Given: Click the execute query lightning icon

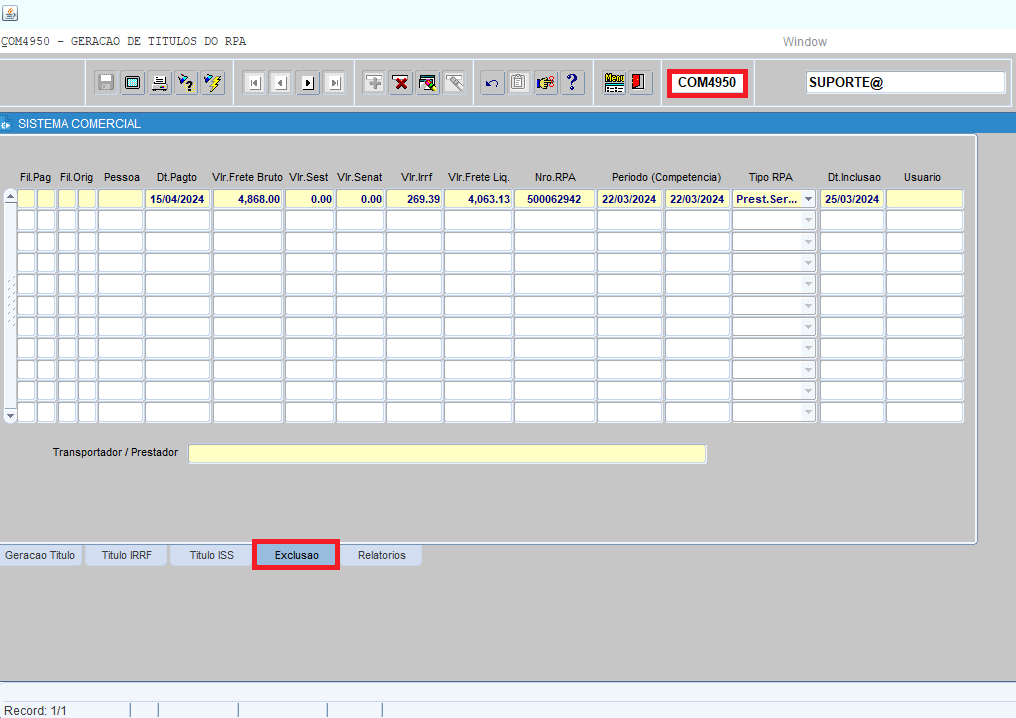Looking at the screenshot, I should (x=213, y=83).
